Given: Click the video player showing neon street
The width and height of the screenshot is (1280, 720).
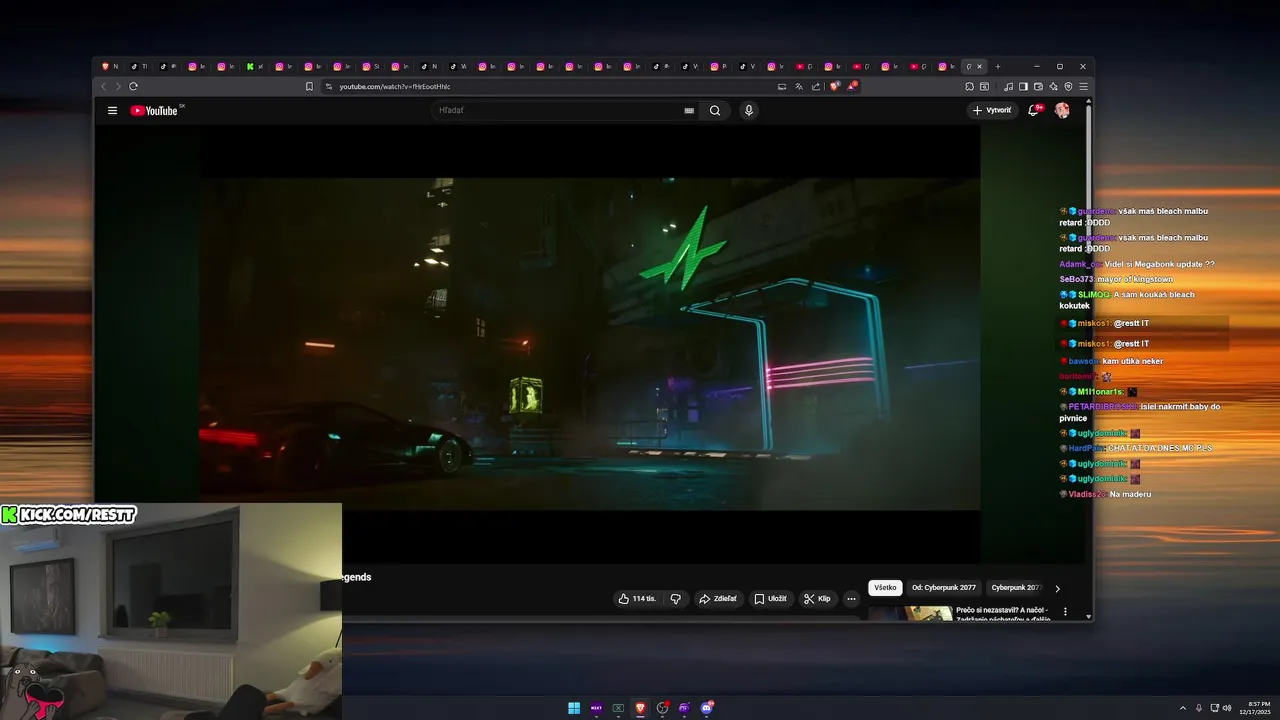Looking at the screenshot, I should pos(590,344).
